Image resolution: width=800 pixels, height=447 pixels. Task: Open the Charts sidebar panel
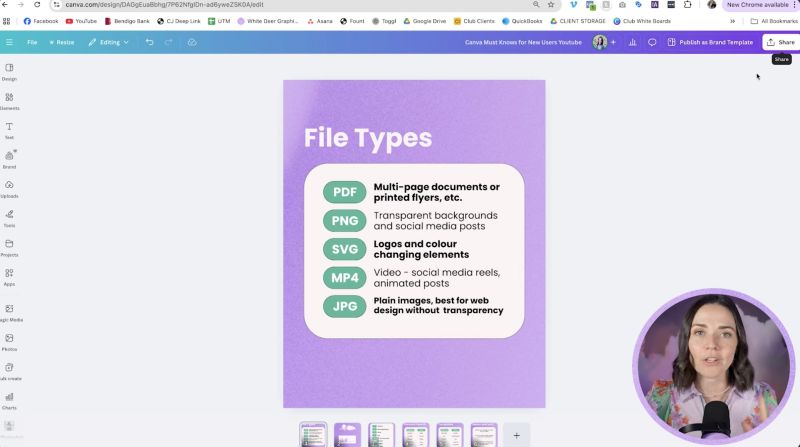(x=9, y=401)
